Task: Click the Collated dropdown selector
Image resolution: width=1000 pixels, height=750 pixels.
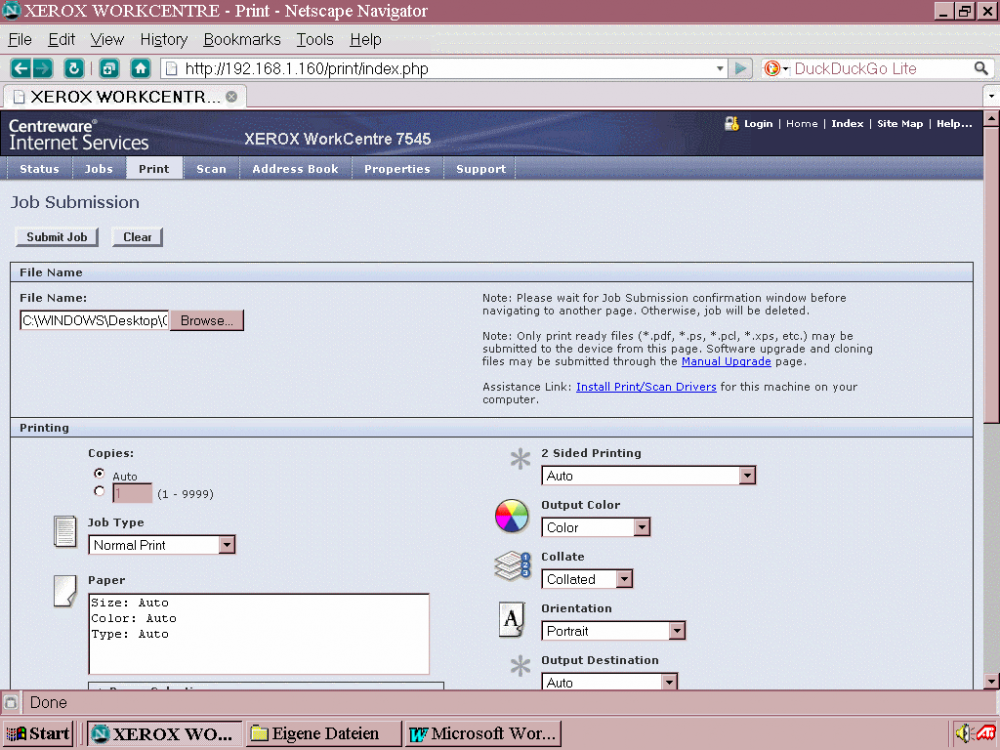Action: coord(626,579)
